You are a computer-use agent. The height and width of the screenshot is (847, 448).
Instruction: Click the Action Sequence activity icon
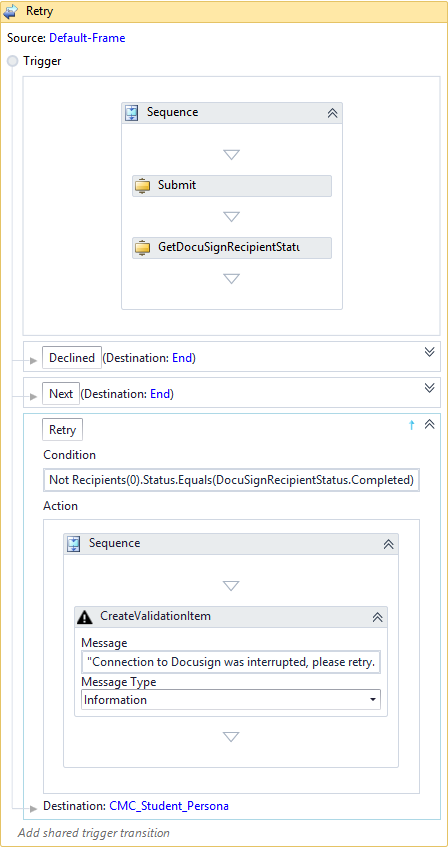(x=73, y=543)
